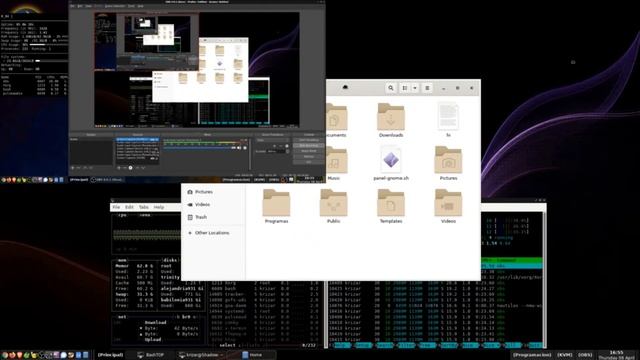Add a new source in OBS Sources dock
Viewport: 640px width, 360px height.
pyautogui.click(x=119, y=168)
